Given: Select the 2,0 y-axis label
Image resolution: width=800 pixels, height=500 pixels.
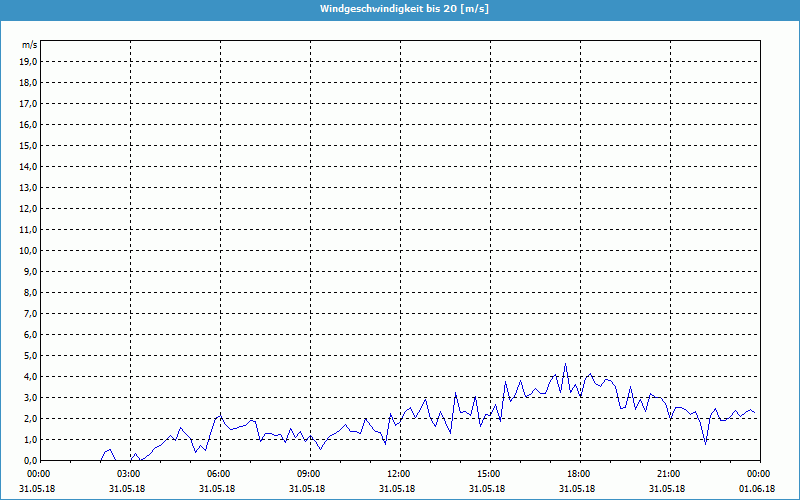Looking at the screenshot, I should [31, 418].
